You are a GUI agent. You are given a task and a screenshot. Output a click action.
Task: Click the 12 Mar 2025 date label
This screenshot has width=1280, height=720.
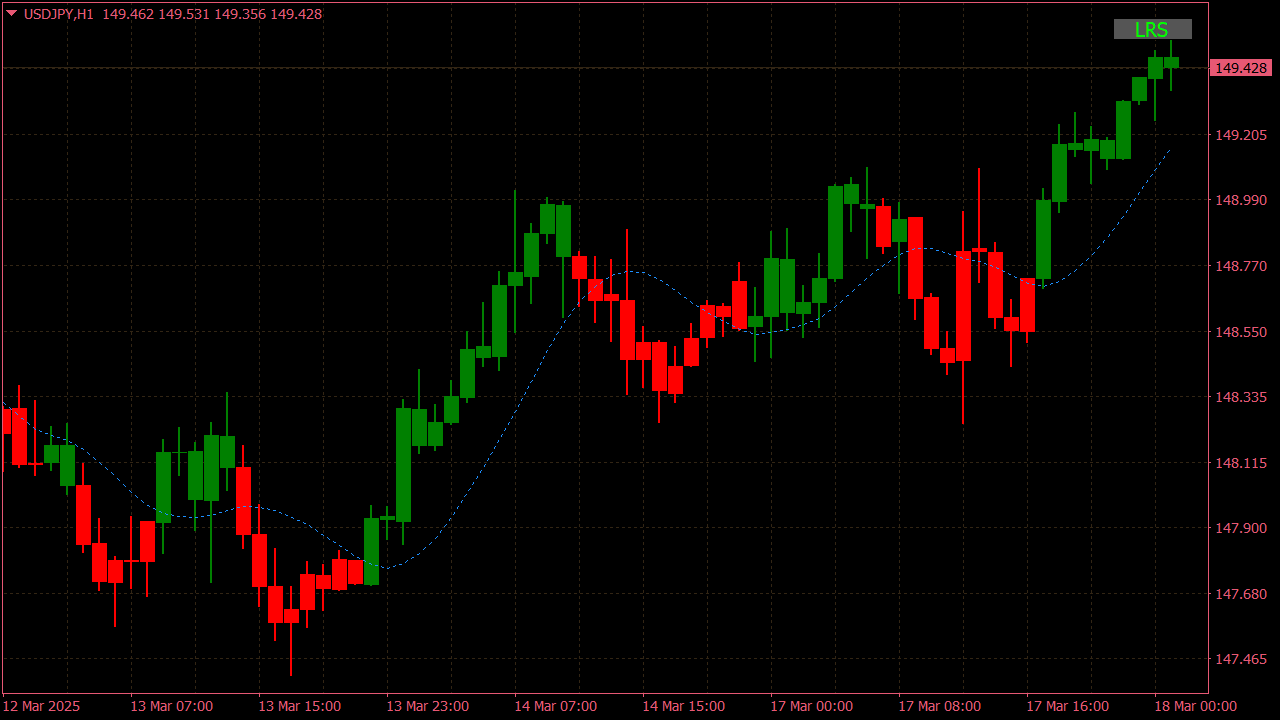[x=42, y=706]
